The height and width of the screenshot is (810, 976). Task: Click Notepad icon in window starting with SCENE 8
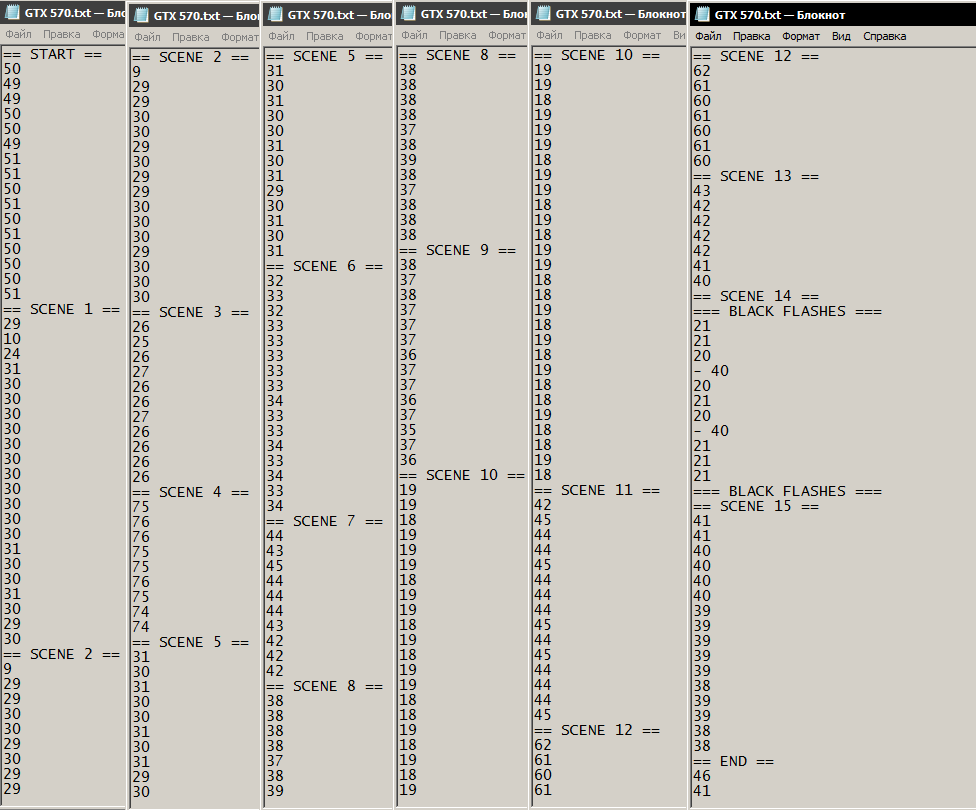coord(408,13)
